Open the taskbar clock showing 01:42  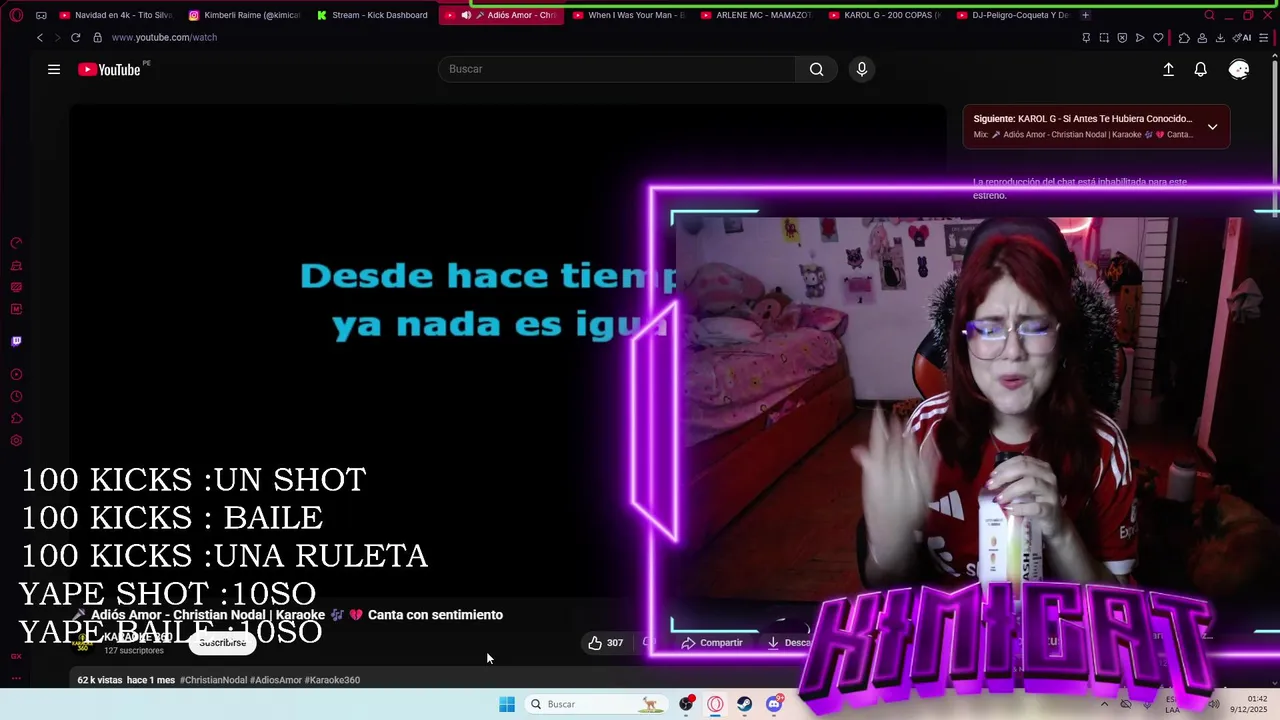[x=1248, y=704]
